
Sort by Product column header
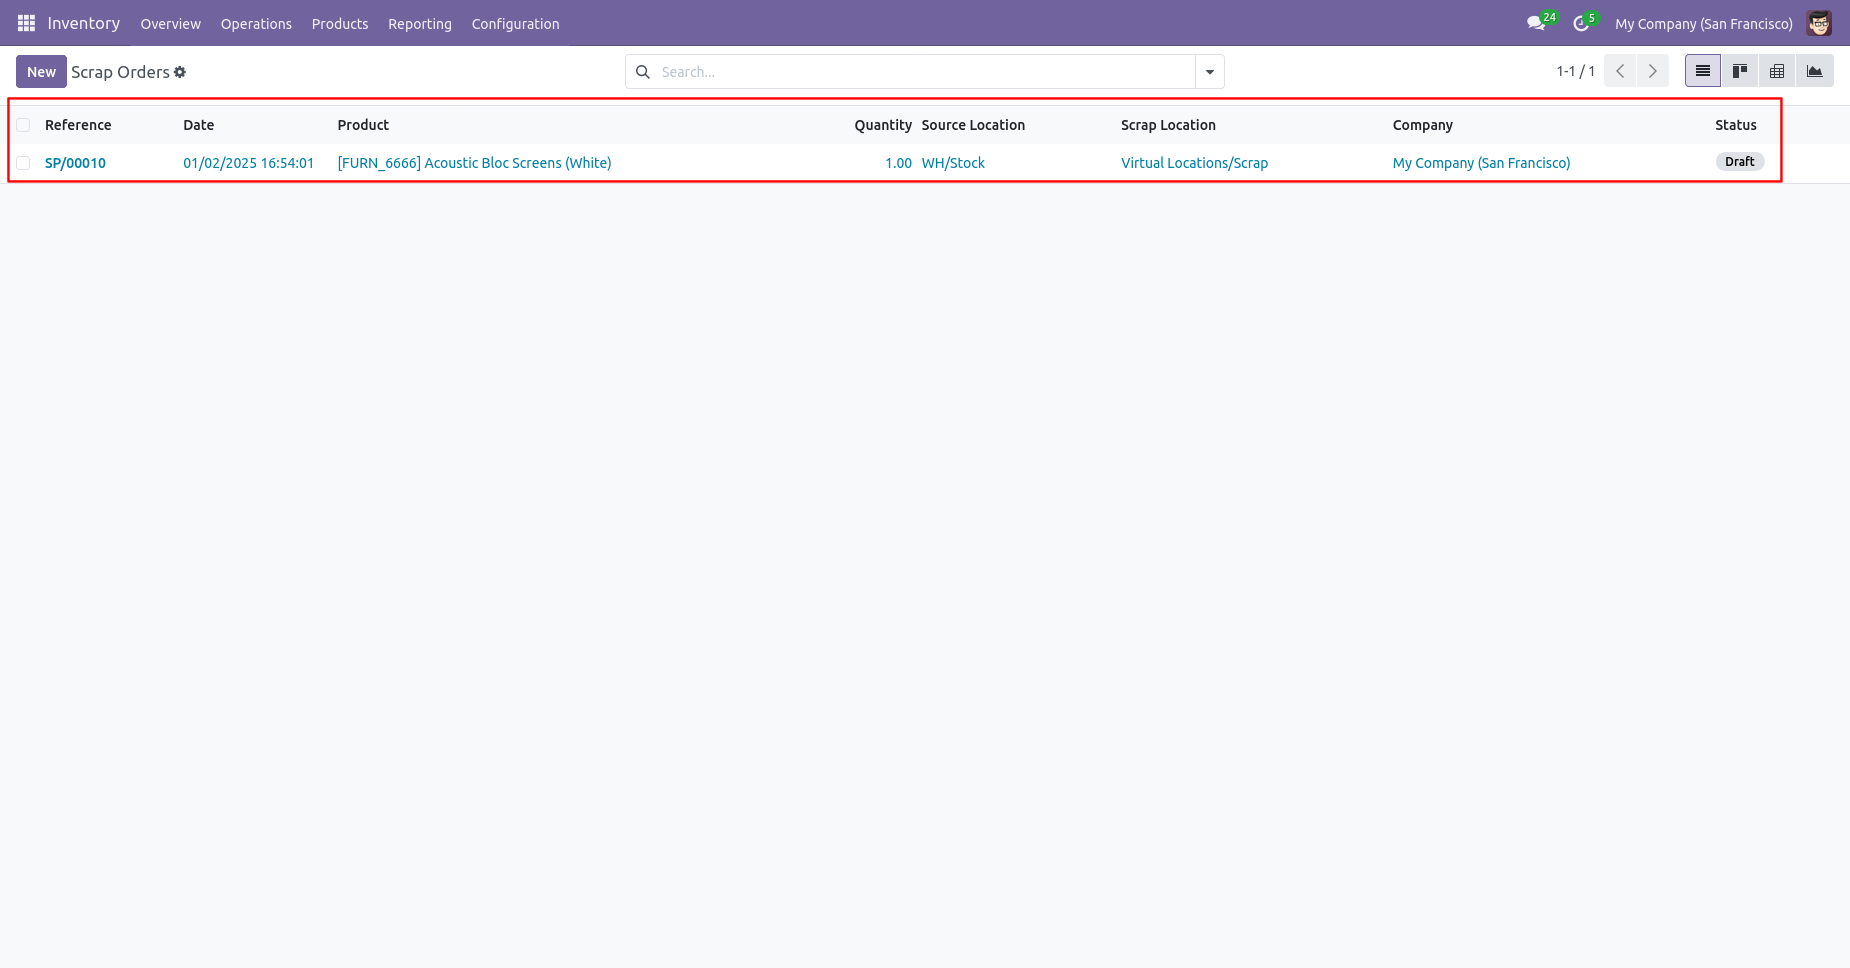click(x=363, y=125)
